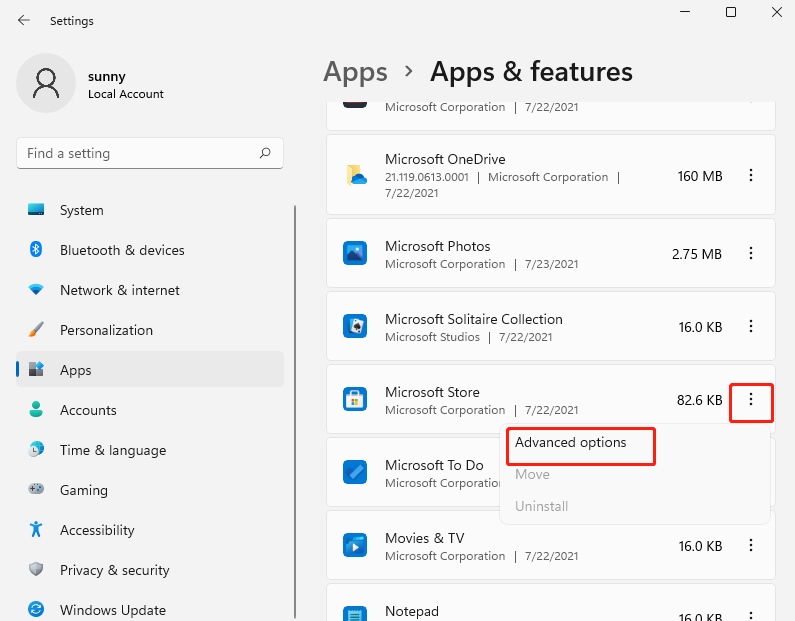This screenshot has width=795, height=621.
Task: Open Gaming settings
Action: (150, 490)
